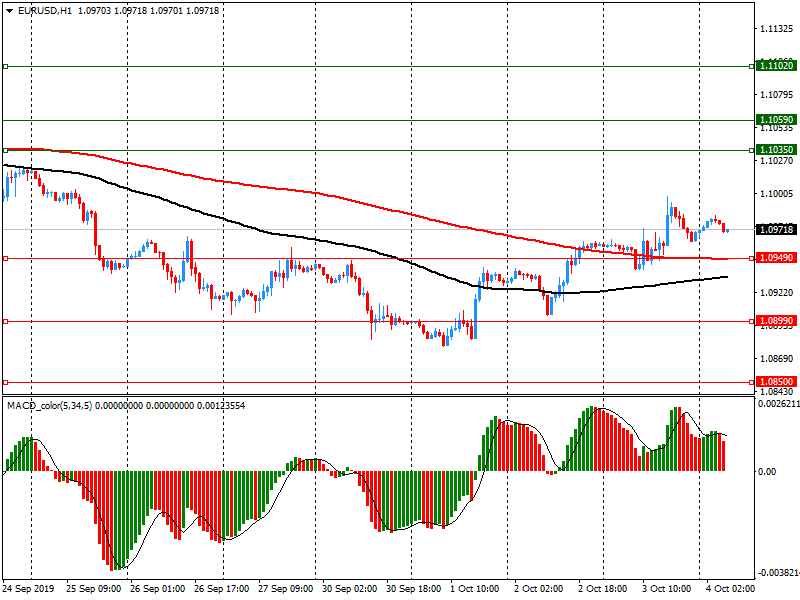The width and height of the screenshot is (800, 600).
Task: Select the 1 Oct 10:00 time label
Action: 476,590
